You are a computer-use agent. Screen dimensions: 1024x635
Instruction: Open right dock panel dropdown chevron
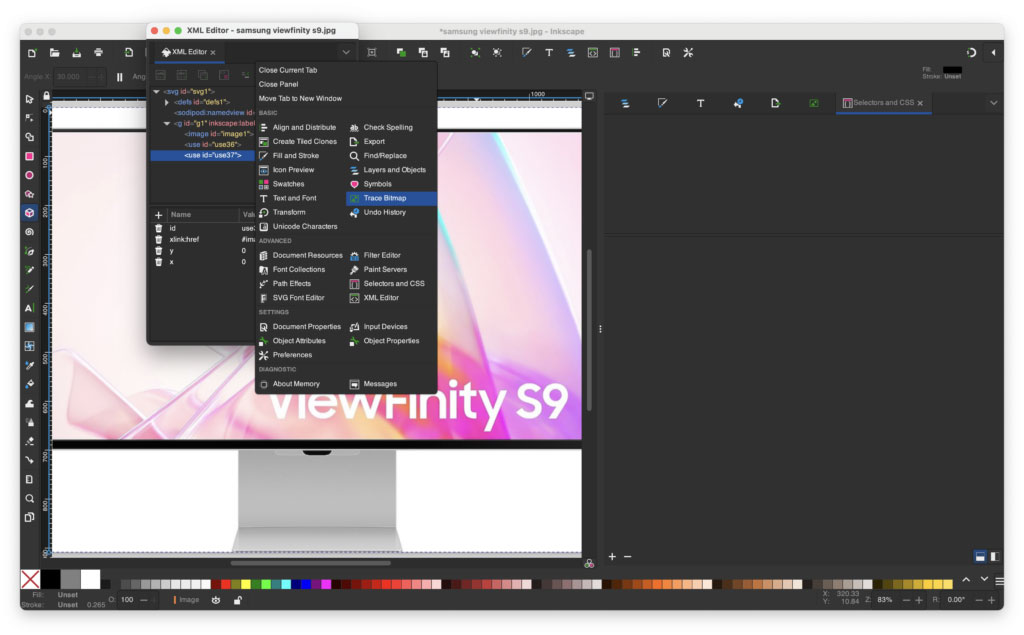993,103
